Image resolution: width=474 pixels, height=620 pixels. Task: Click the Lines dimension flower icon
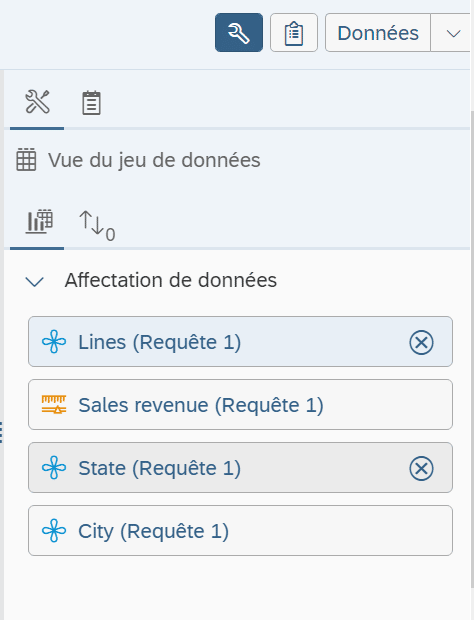tap(54, 342)
